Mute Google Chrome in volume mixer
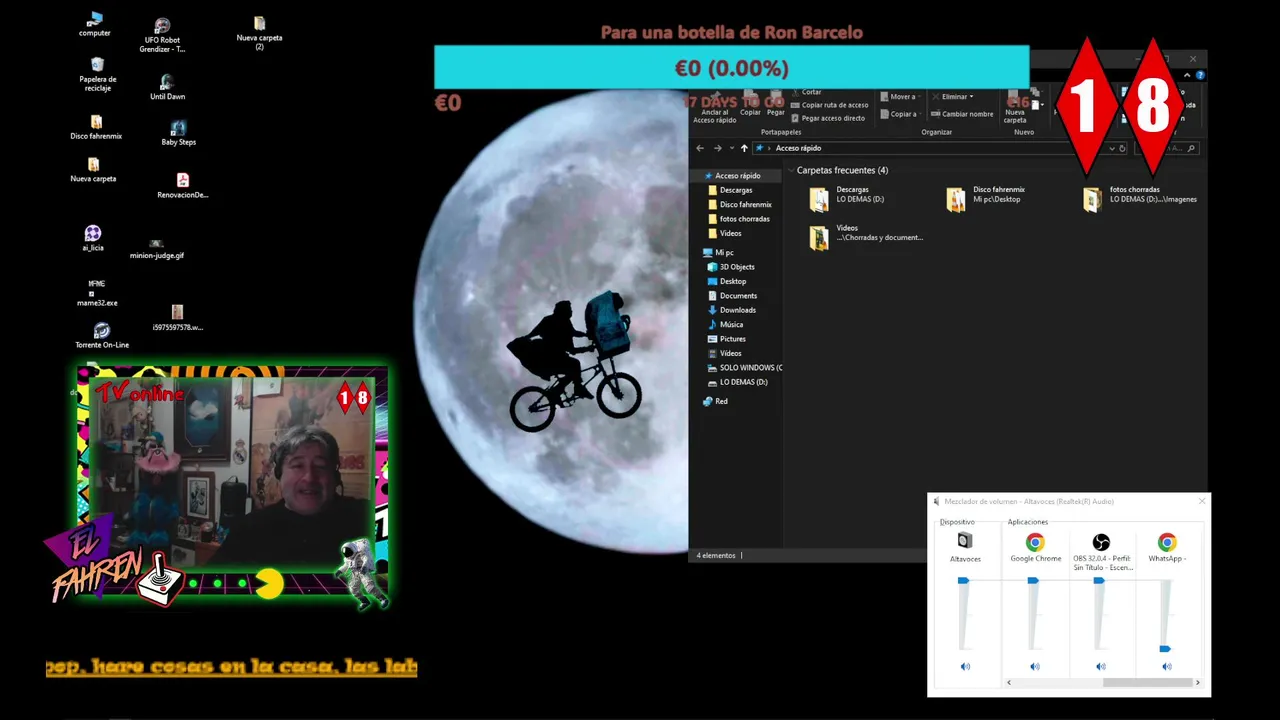 pyautogui.click(x=1035, y=666)
